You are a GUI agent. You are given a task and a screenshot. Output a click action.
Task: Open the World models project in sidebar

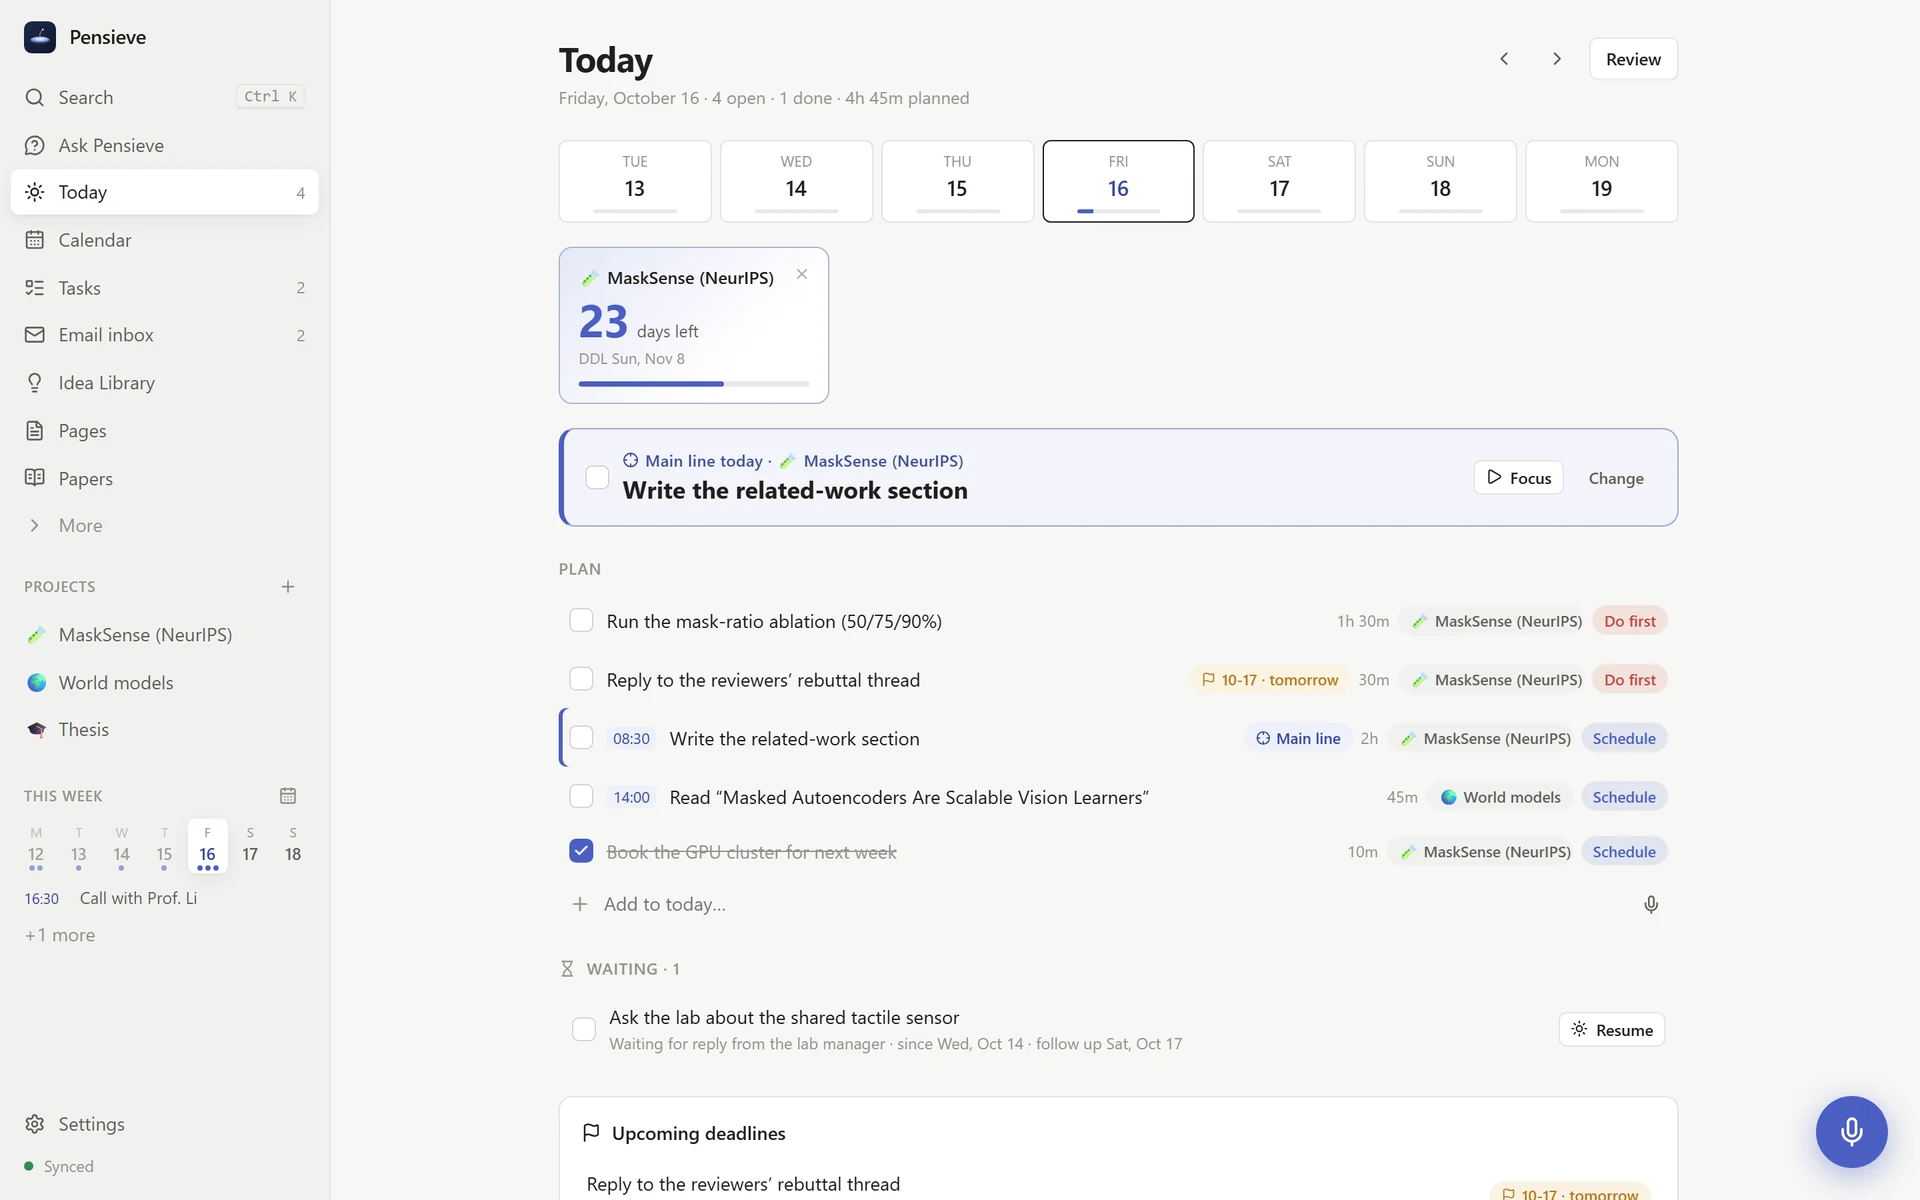coord(164,683)
